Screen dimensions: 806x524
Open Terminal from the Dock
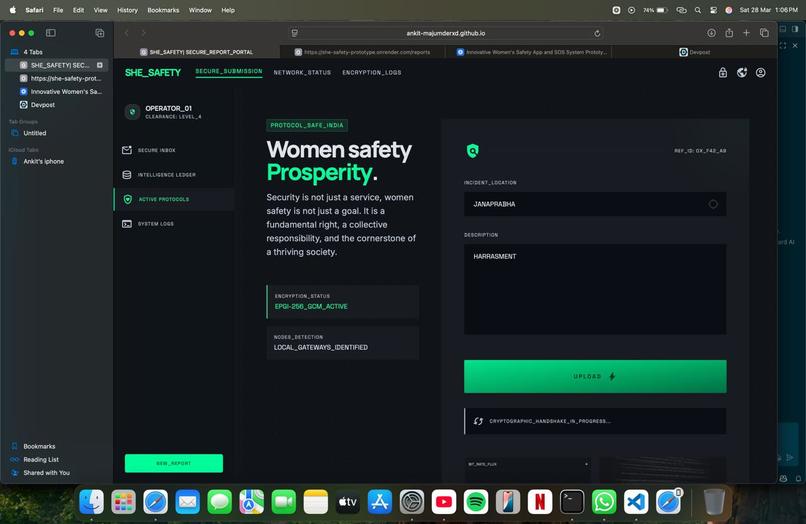coord(572,501)
